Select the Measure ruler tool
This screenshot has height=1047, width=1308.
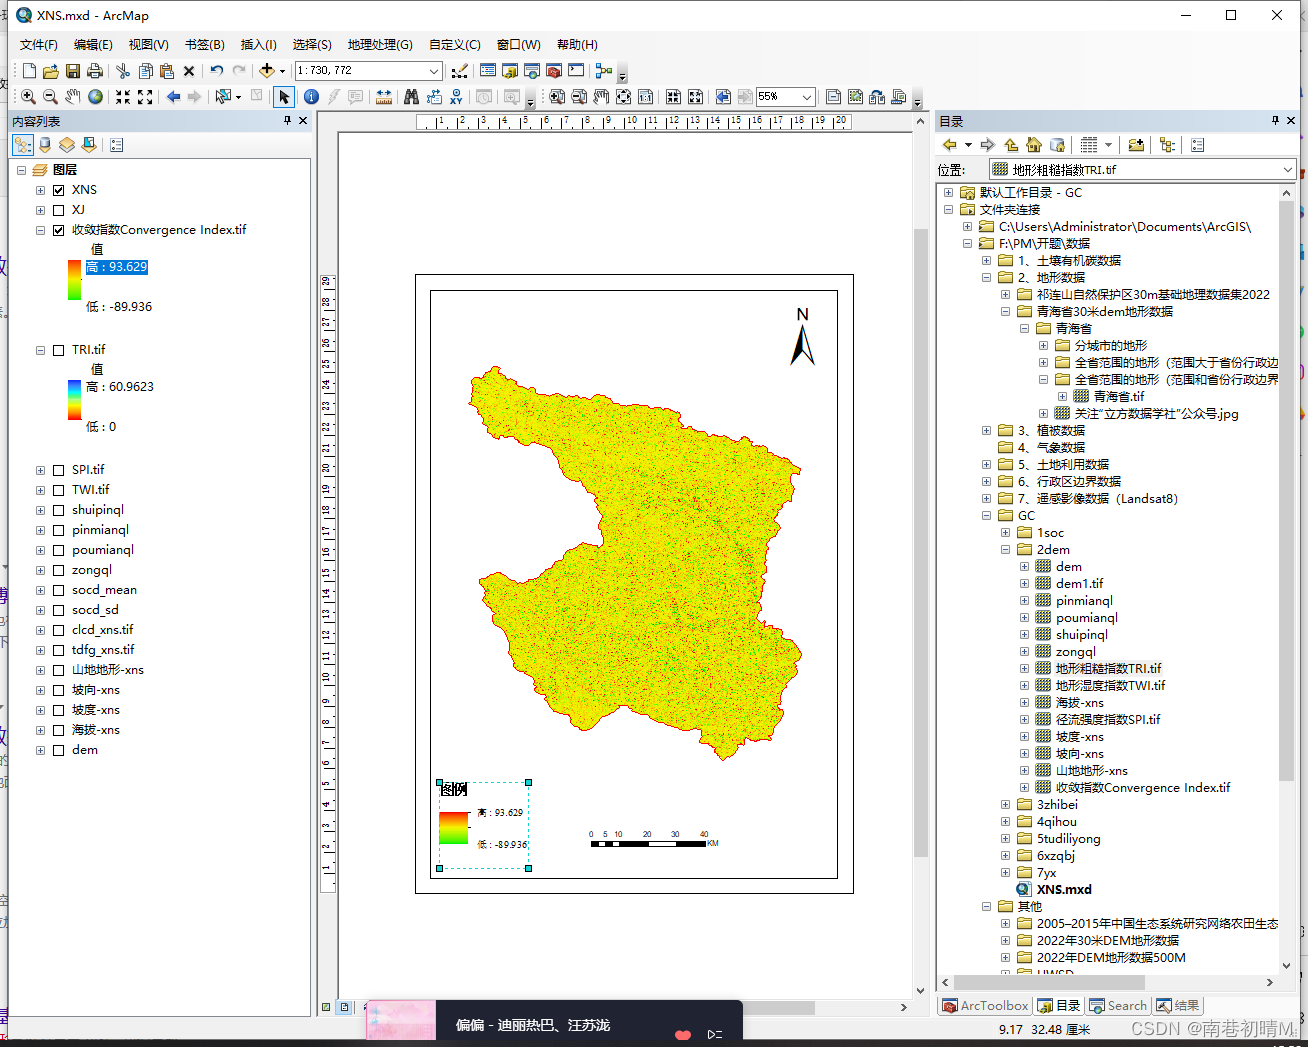coord(384,97)
